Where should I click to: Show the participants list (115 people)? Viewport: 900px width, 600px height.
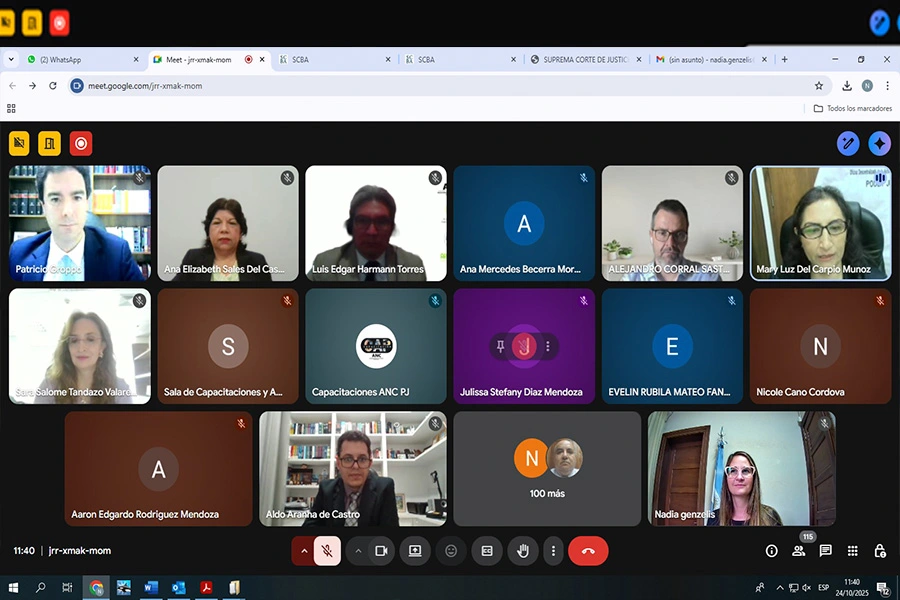(x=798, y=551)
